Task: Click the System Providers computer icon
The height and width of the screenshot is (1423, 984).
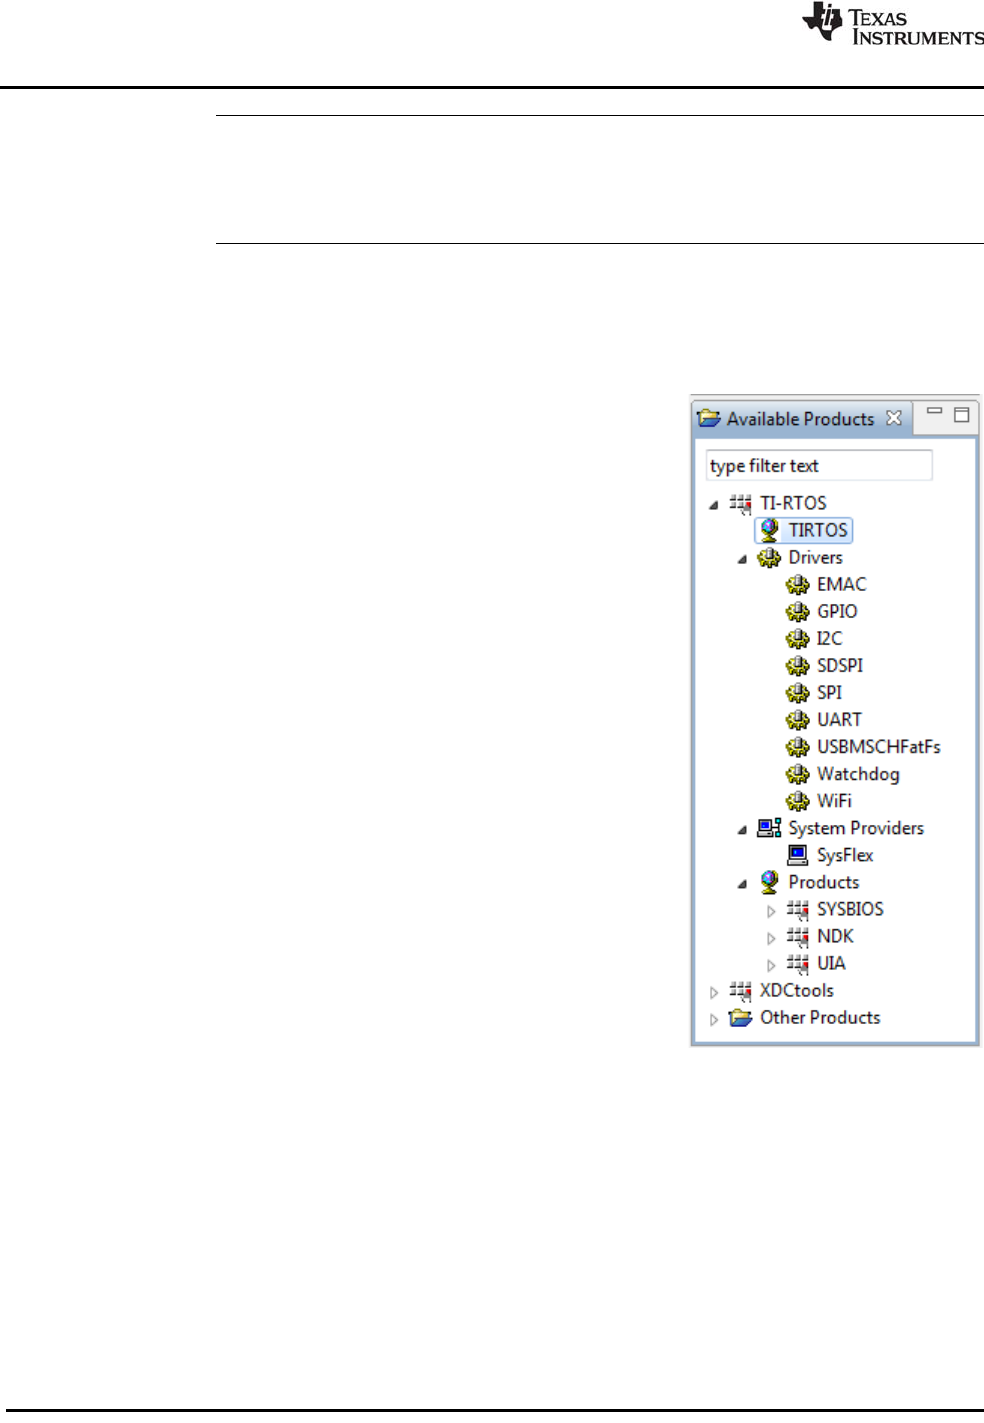Action: 769,827
